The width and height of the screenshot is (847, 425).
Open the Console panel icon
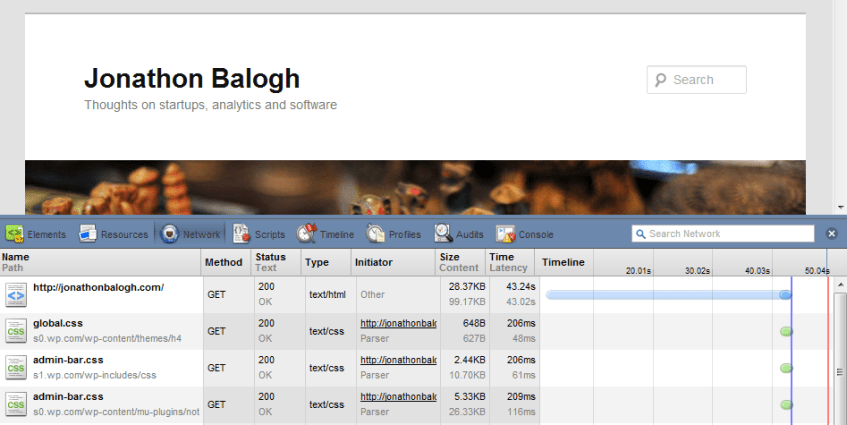pyautogui.click(x=506, y=234)
